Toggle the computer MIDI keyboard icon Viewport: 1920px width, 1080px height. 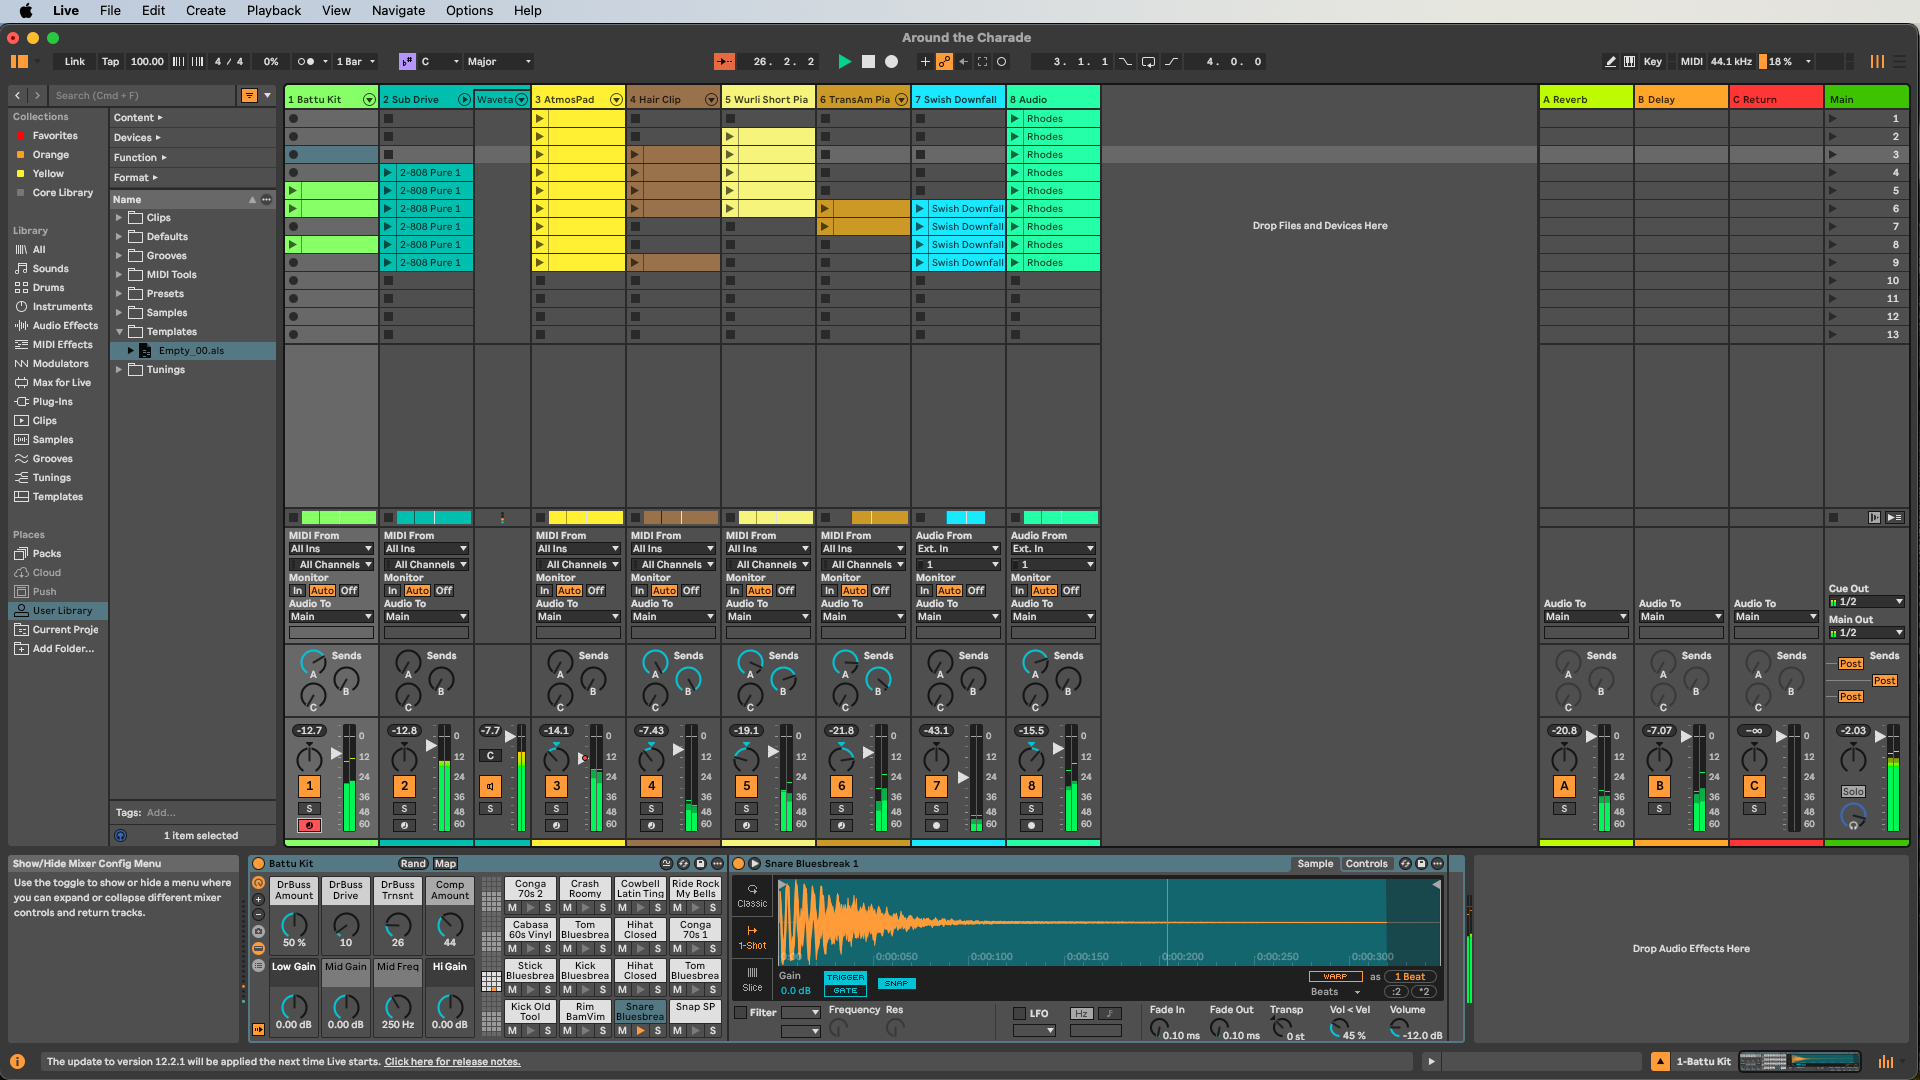pyautogui.click(x=1630, y=62)
